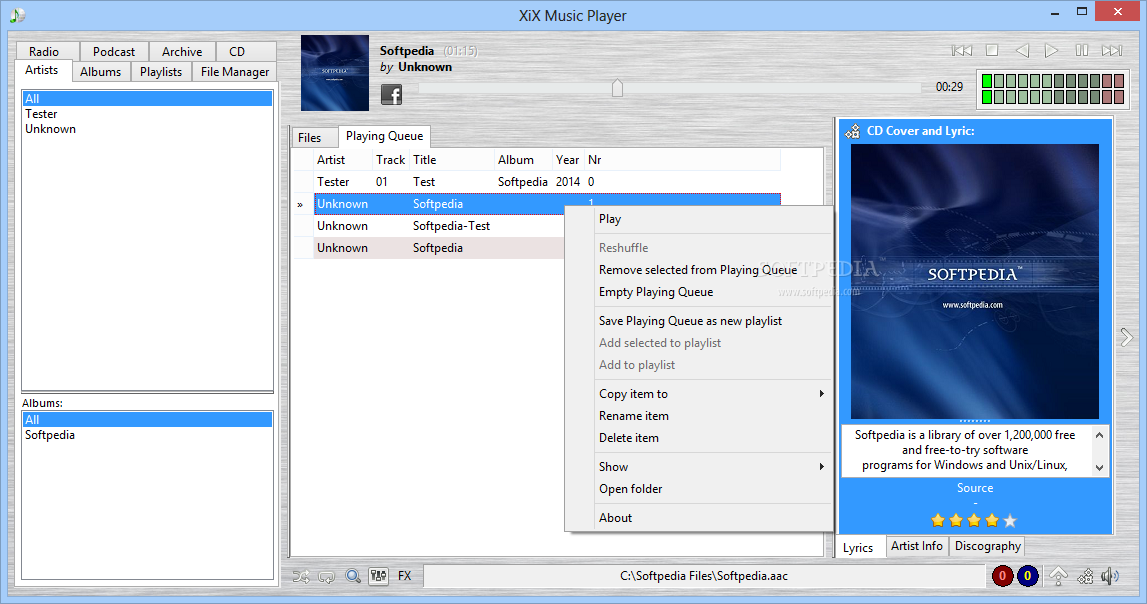Open the Artist Info tab
This screenshot has height=604, width=1147.
[917, 546]
